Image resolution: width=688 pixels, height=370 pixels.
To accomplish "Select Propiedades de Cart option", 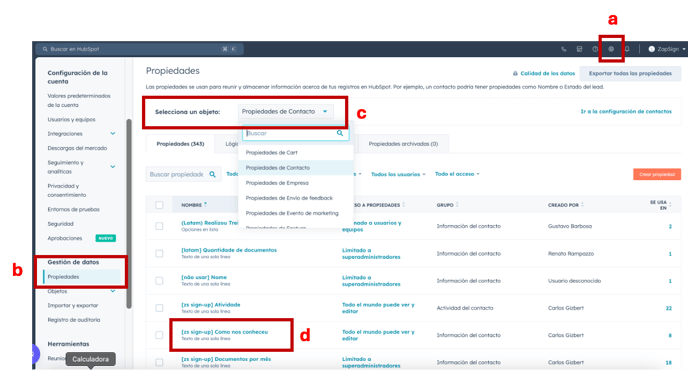I will click(x=272, y=153).
